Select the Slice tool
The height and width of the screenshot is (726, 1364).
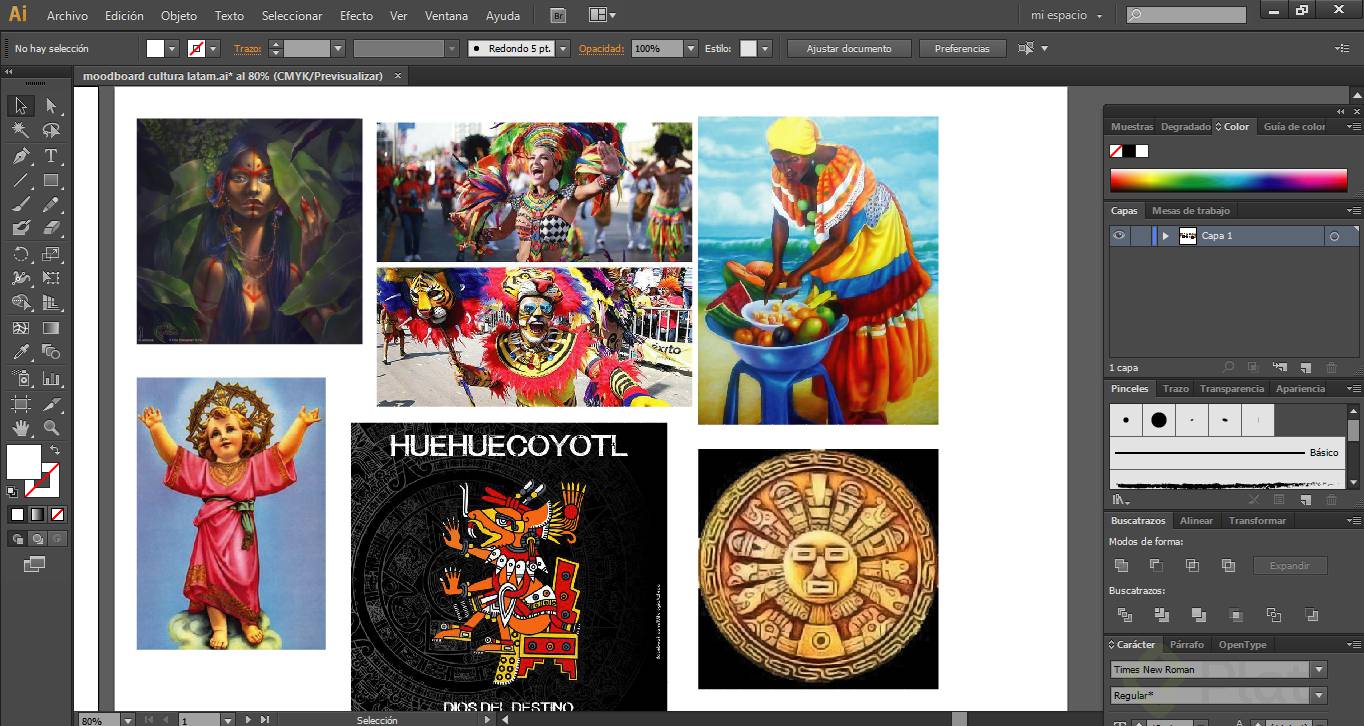(x=51, y=404)
